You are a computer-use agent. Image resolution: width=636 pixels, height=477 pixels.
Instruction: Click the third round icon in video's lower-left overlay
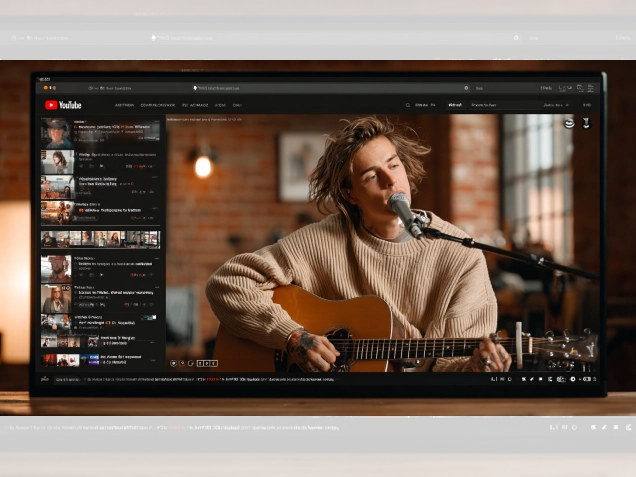click(191, 363)
